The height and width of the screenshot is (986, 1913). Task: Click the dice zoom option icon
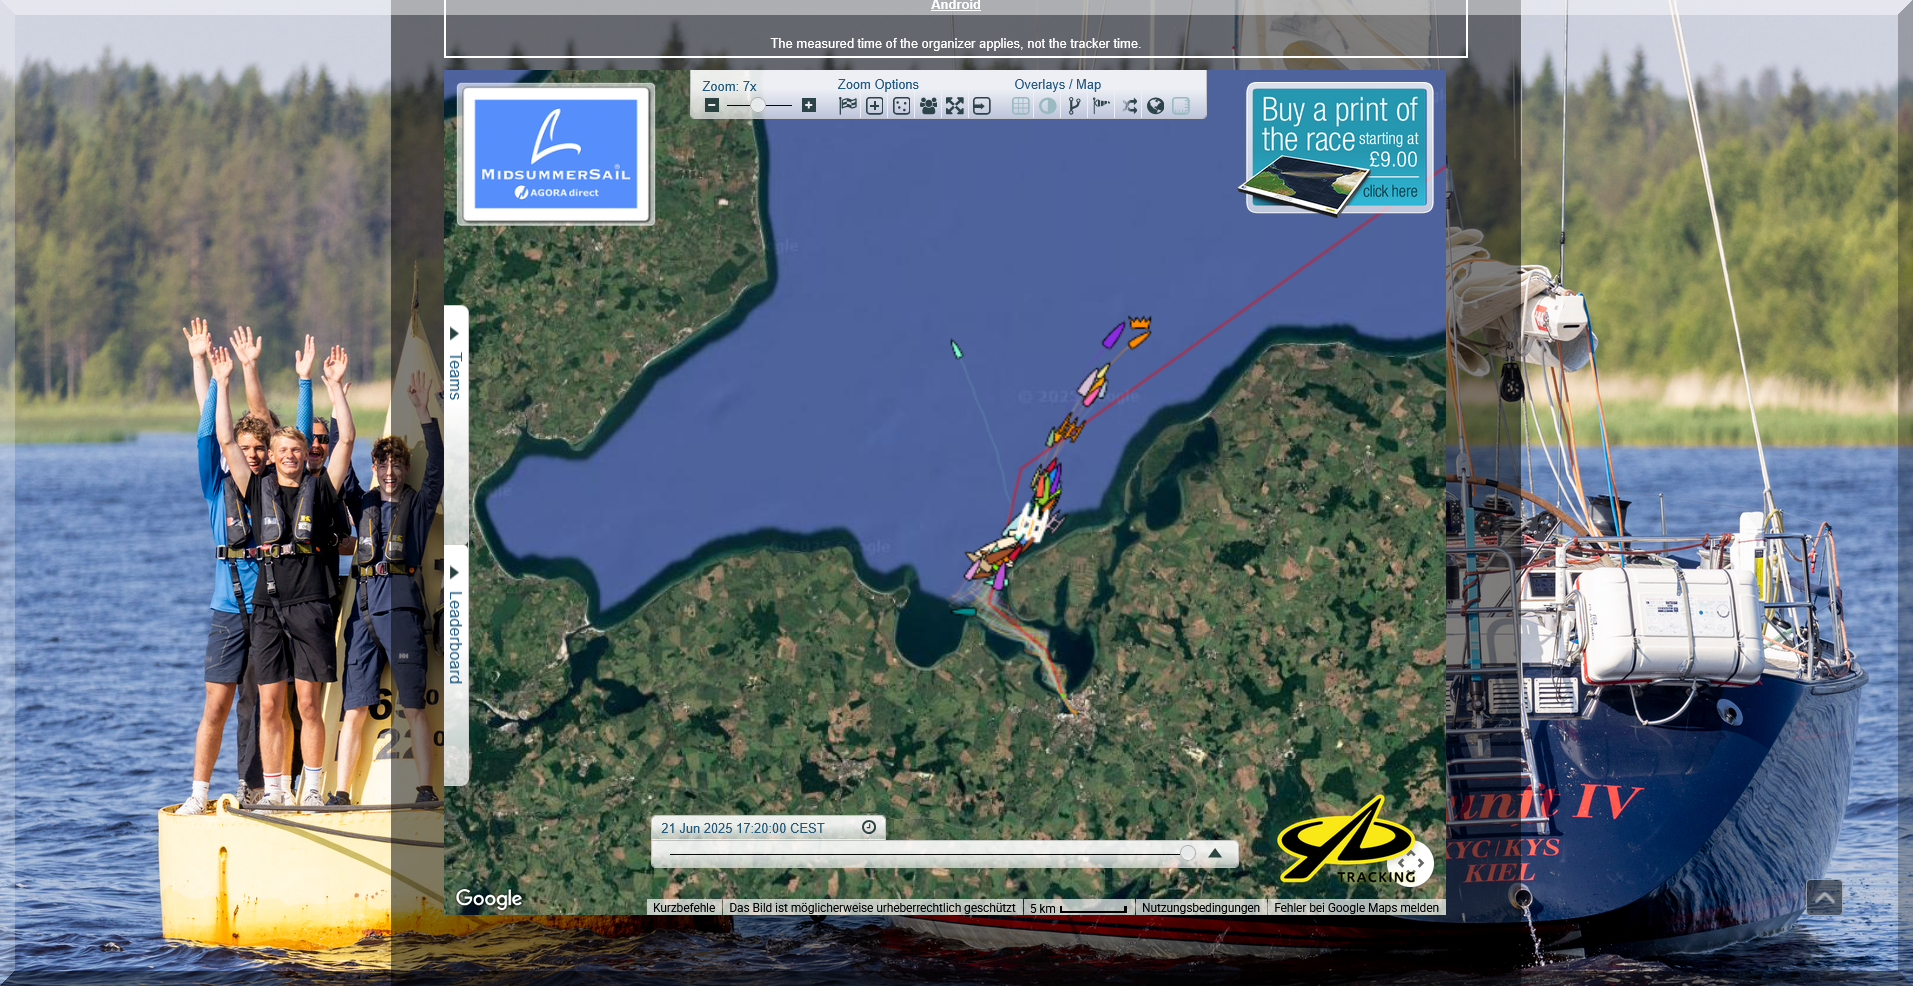pyautogui.click(x=901, y=106)
